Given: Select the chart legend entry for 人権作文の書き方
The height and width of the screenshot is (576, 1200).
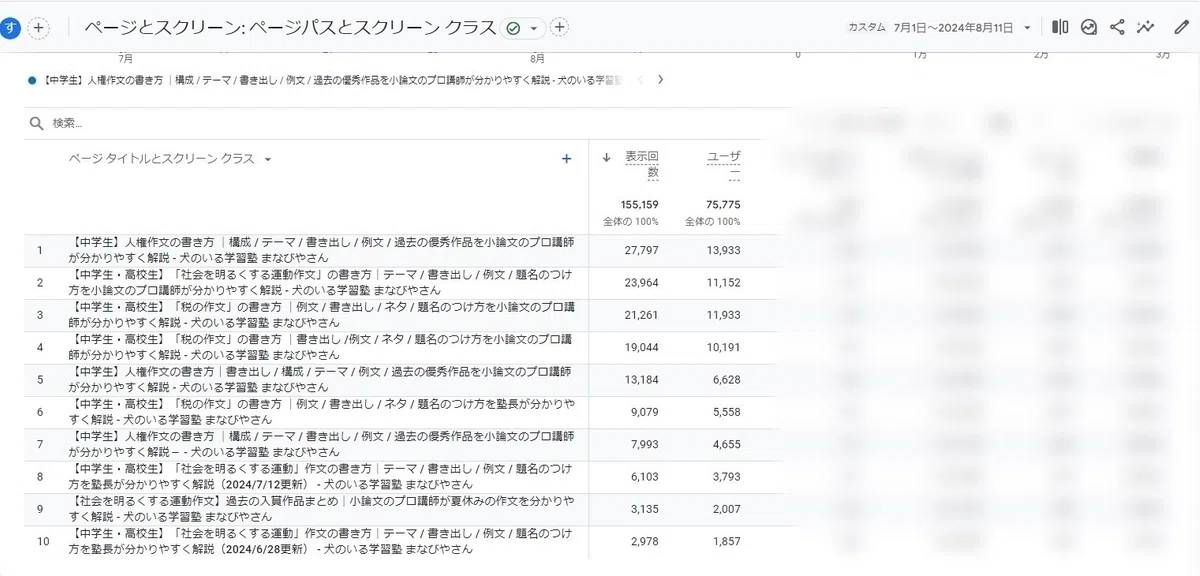Looking at the screenshot, I should [327, 79].
